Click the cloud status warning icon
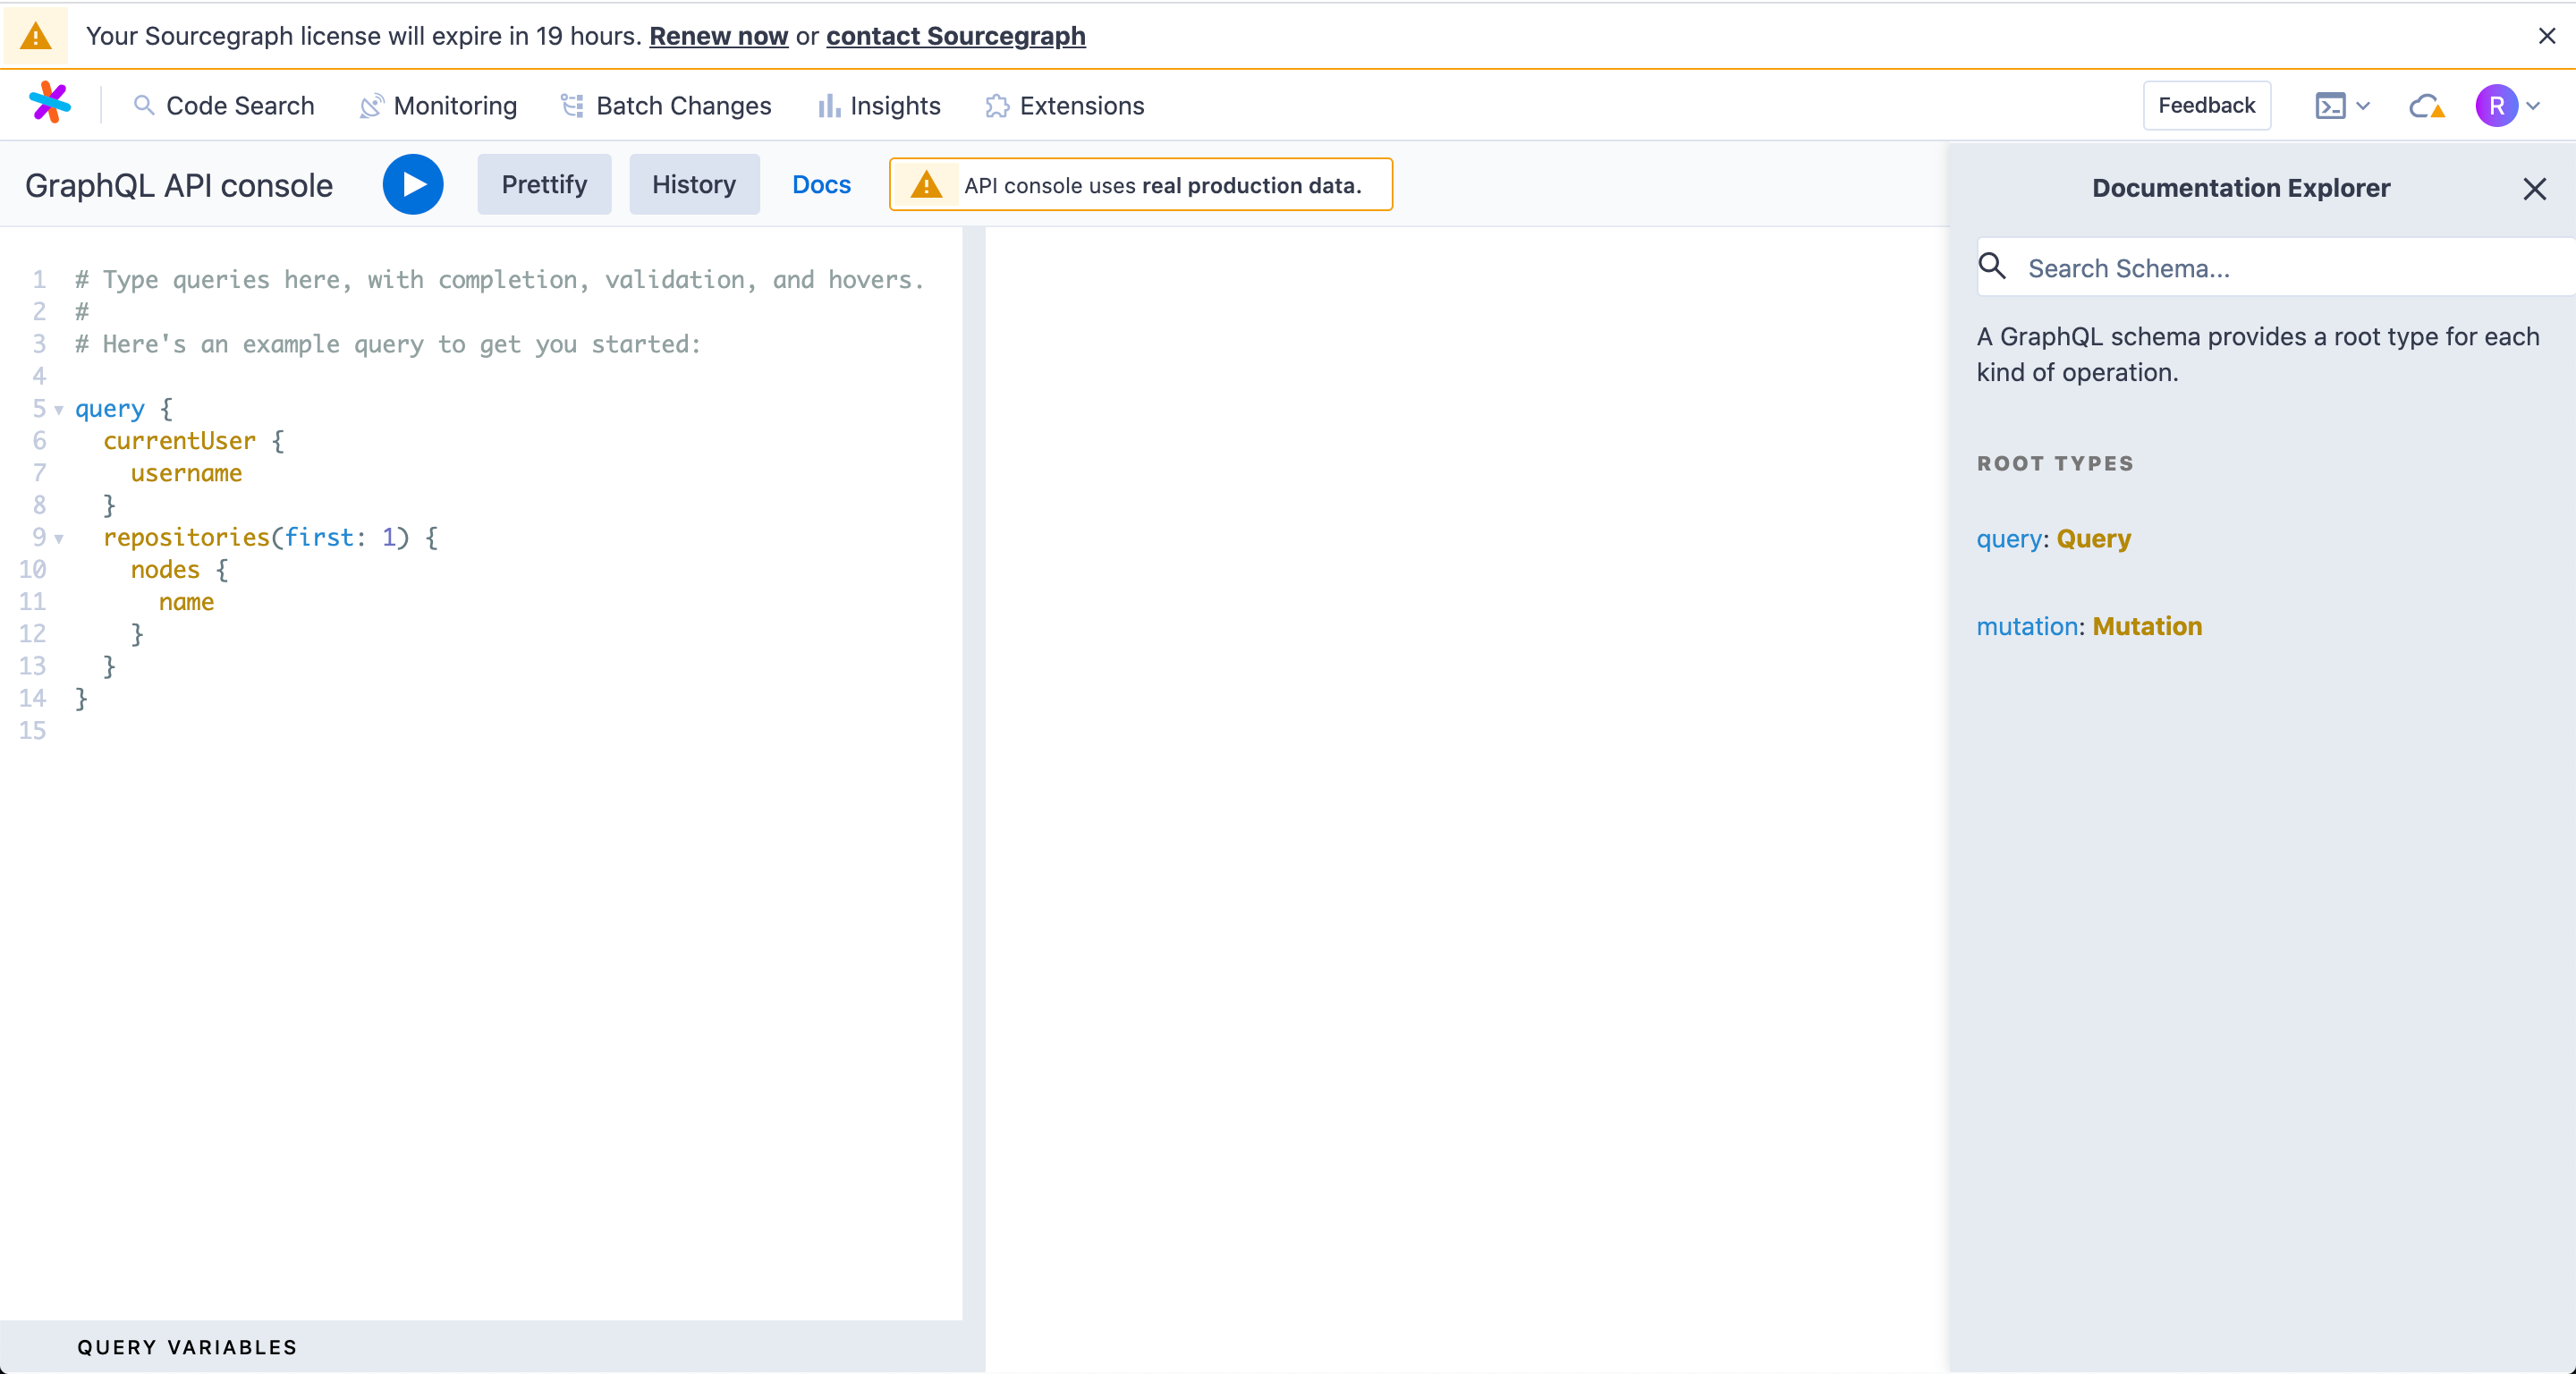 pos(2427,106)
